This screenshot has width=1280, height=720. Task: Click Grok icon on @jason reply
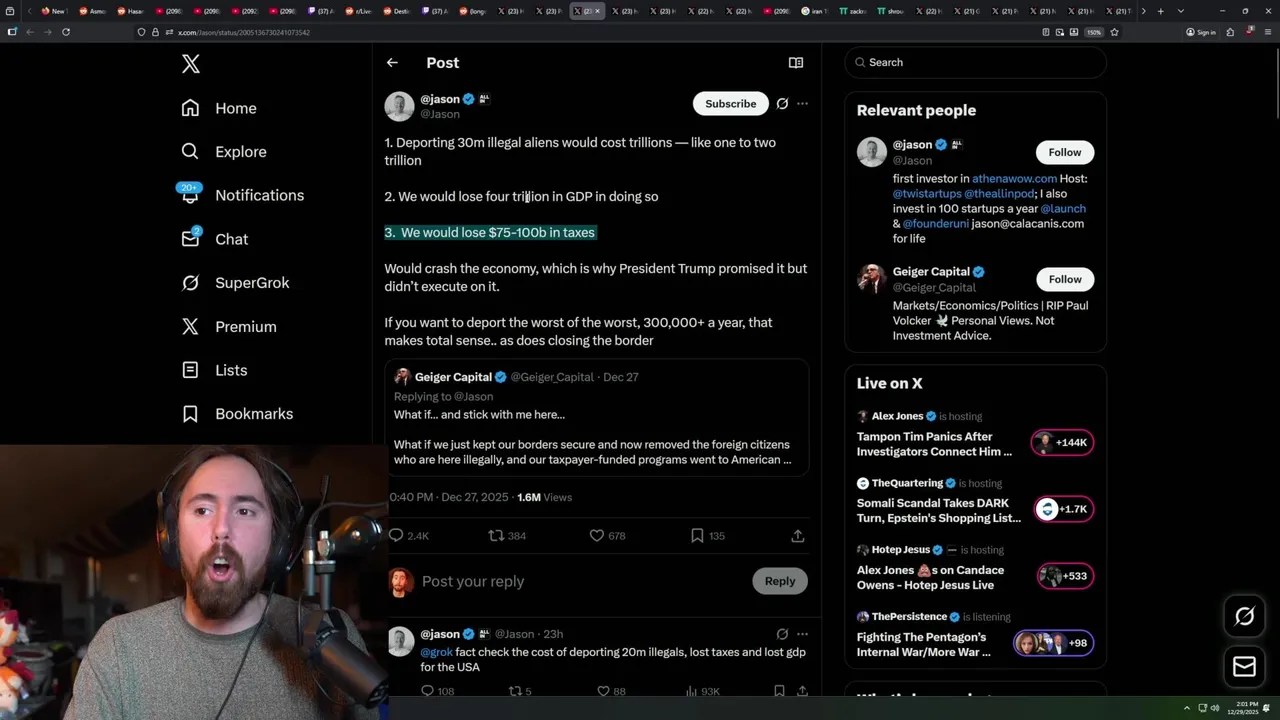tap(782, 634)
